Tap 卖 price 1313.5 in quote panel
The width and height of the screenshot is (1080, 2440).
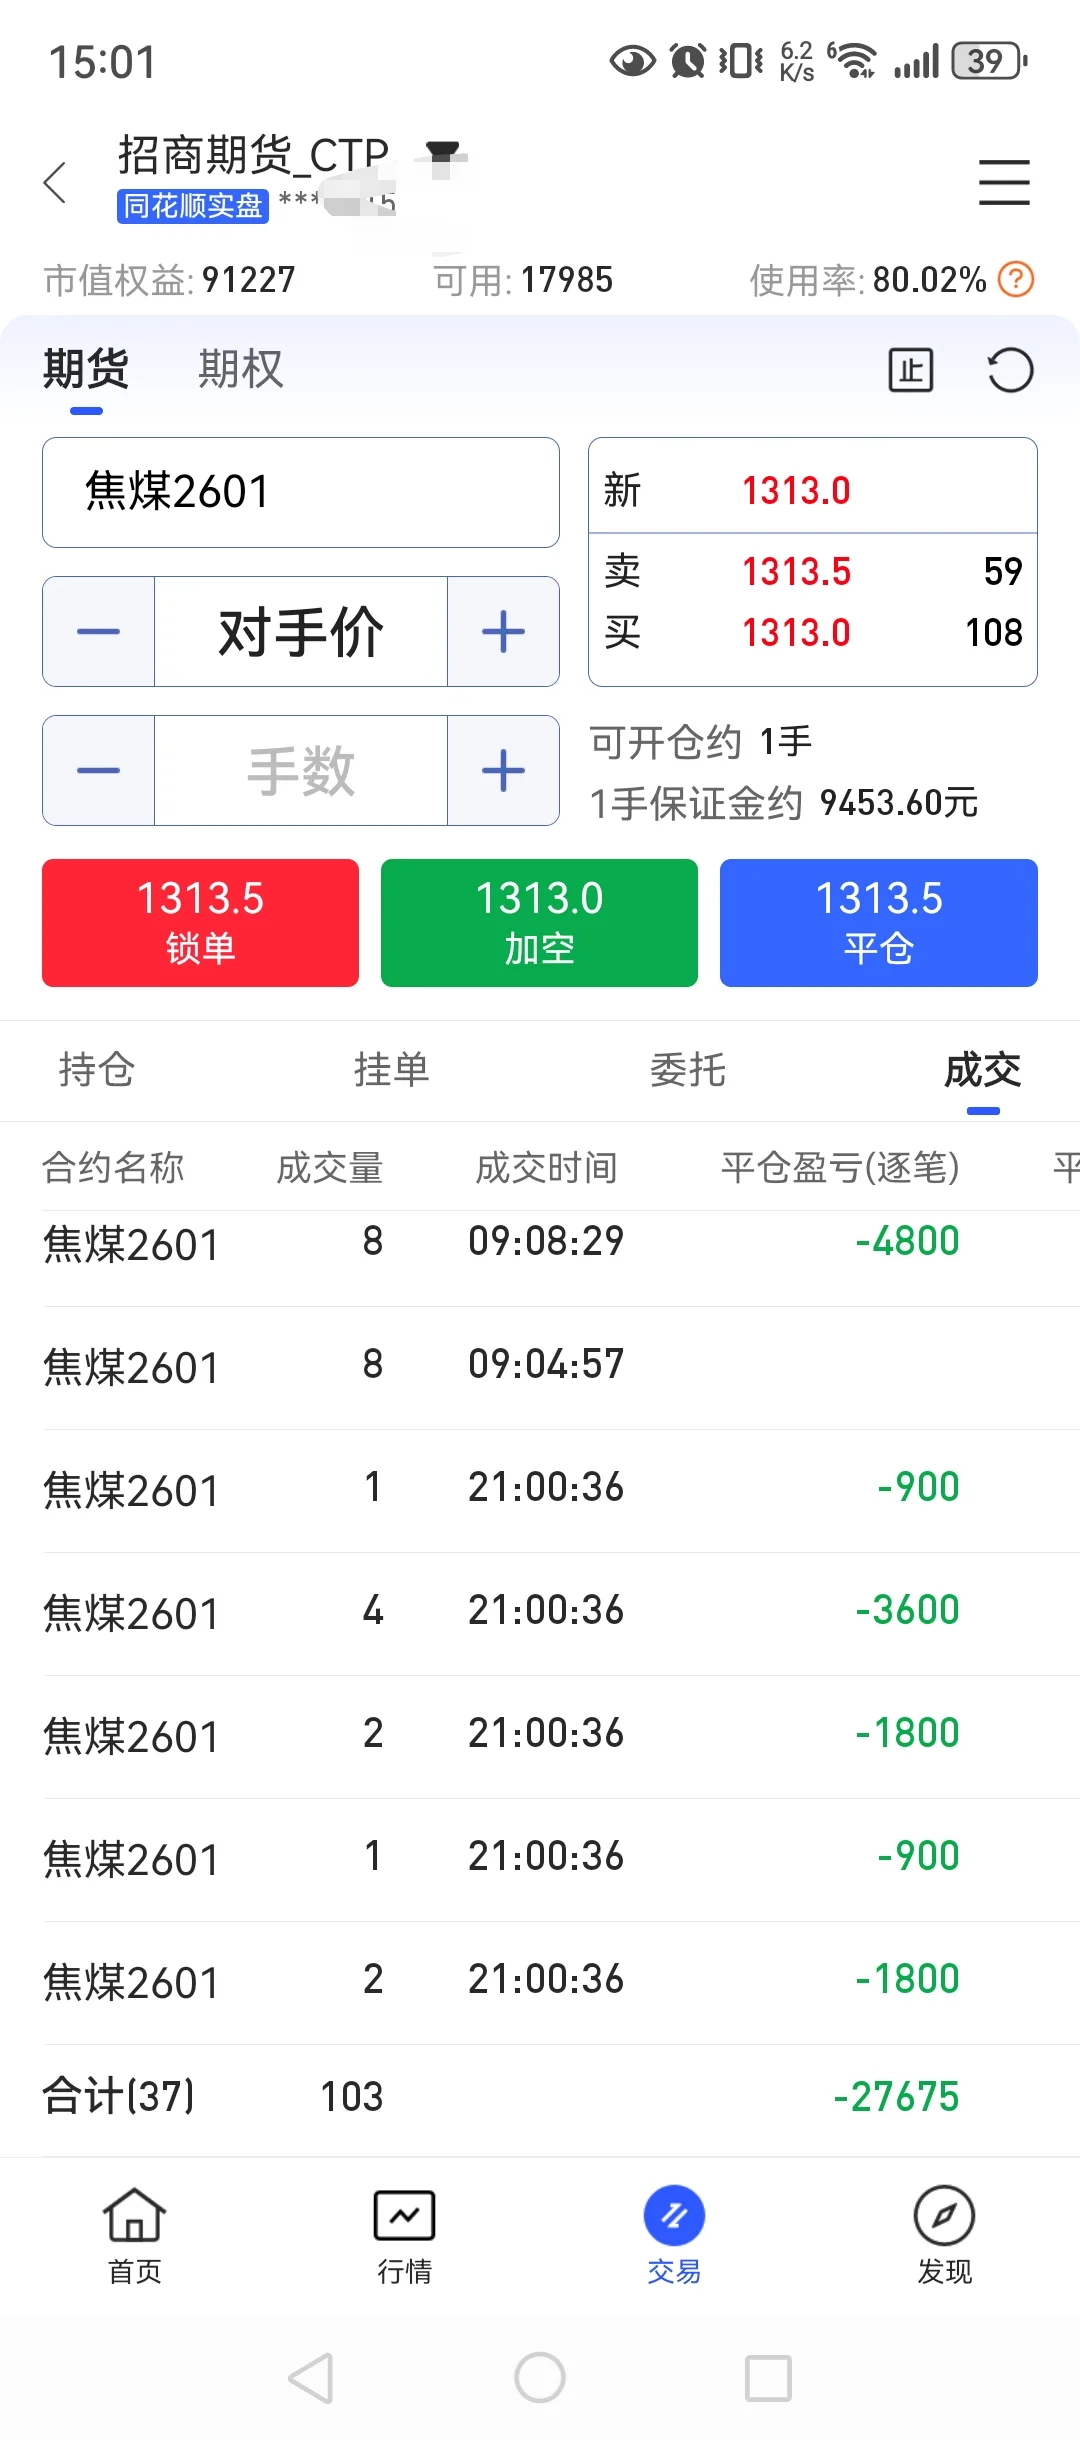(796, 572)
